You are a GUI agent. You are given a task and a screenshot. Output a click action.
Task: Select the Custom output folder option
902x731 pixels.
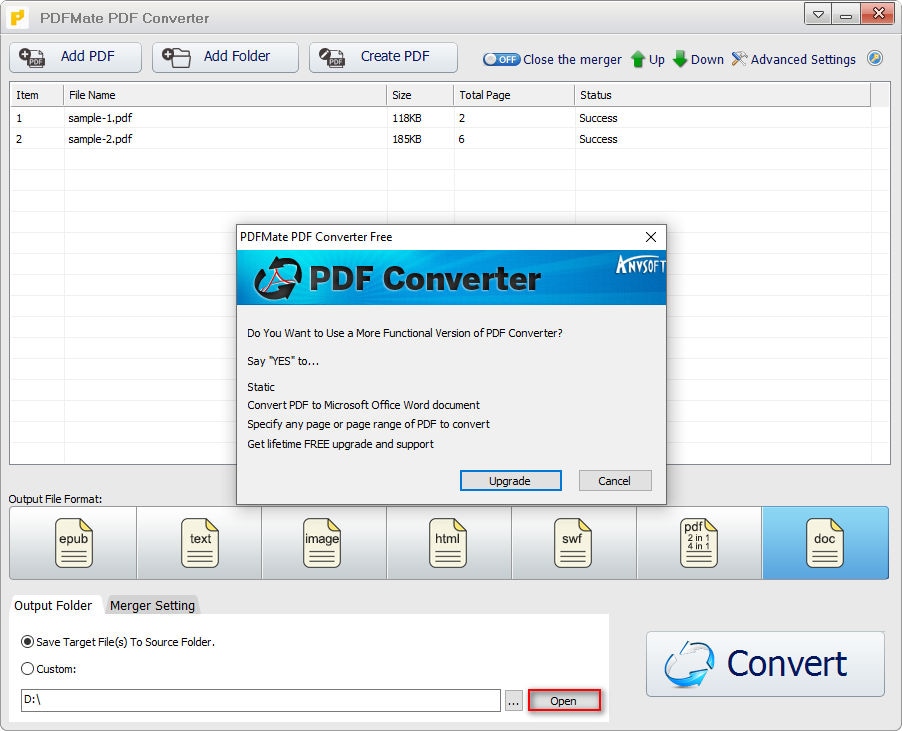(27, 668)
